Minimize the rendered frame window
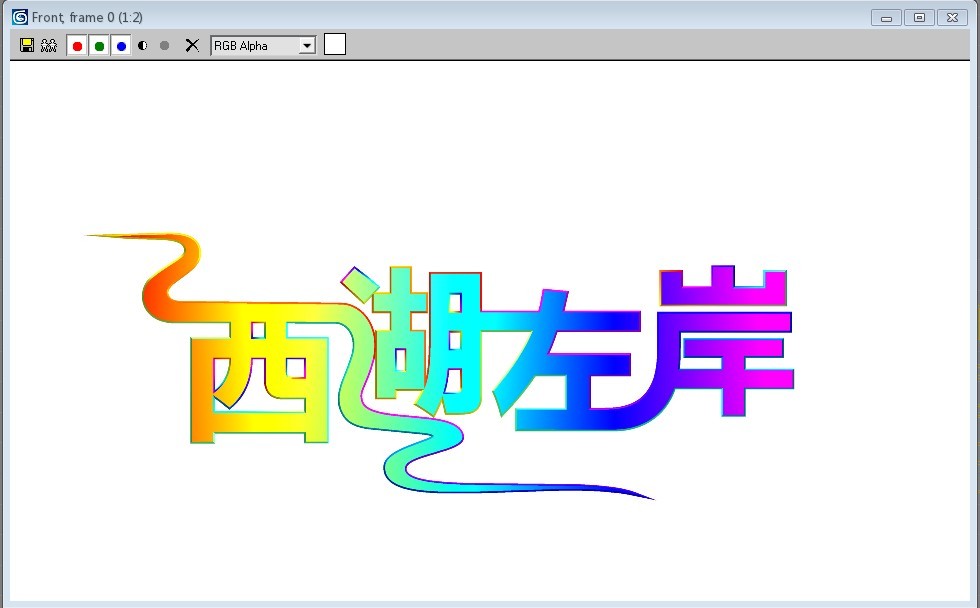 point(886,18)
